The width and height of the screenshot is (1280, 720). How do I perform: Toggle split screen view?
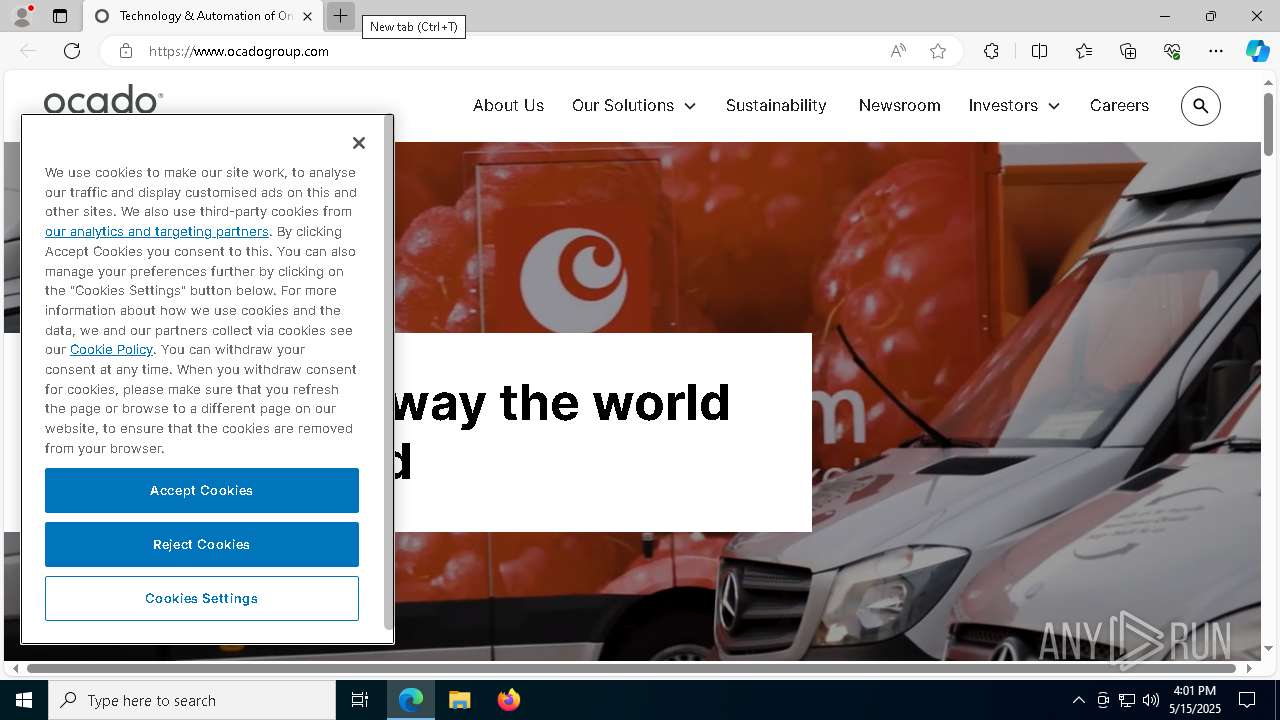coord(1039,51)
